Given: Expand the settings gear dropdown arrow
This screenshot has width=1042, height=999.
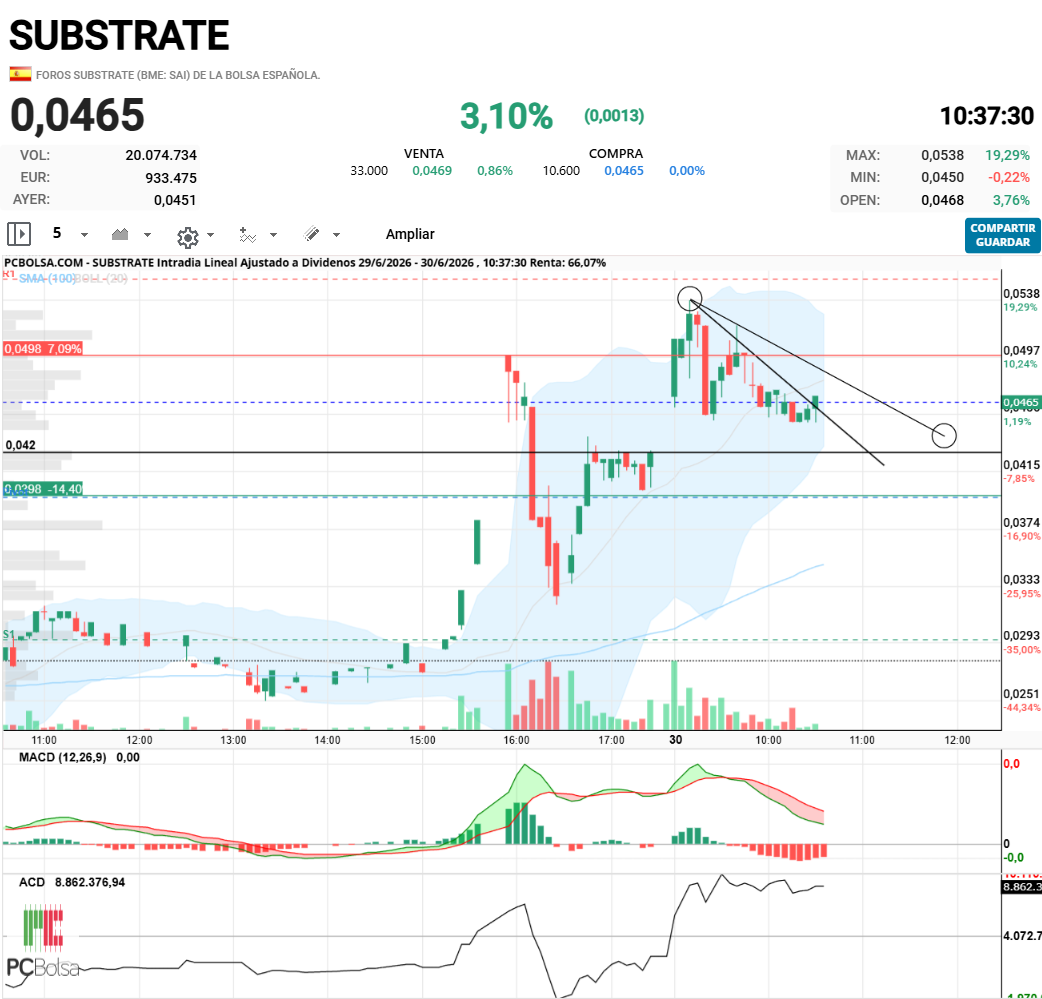Looking at the screenshot, I should coord(211,235).
